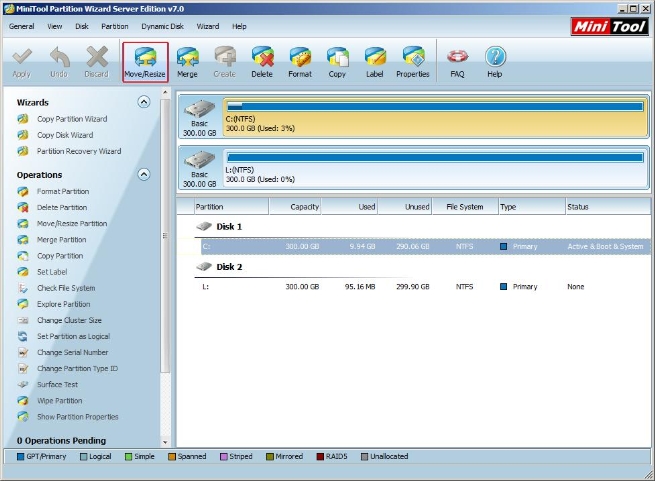Screen dimensions: 655x481
Task: Click the Apply checkmark toolbar icon
Action: point(22,57)
